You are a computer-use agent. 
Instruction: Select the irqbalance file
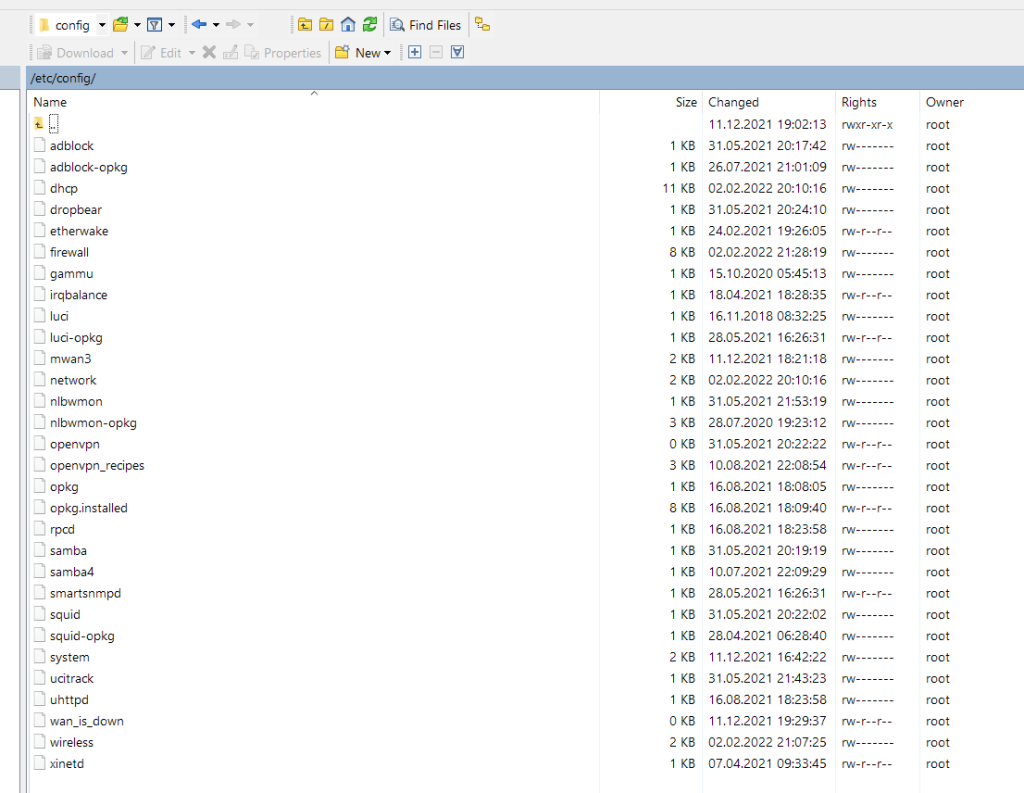click(78, 295)
